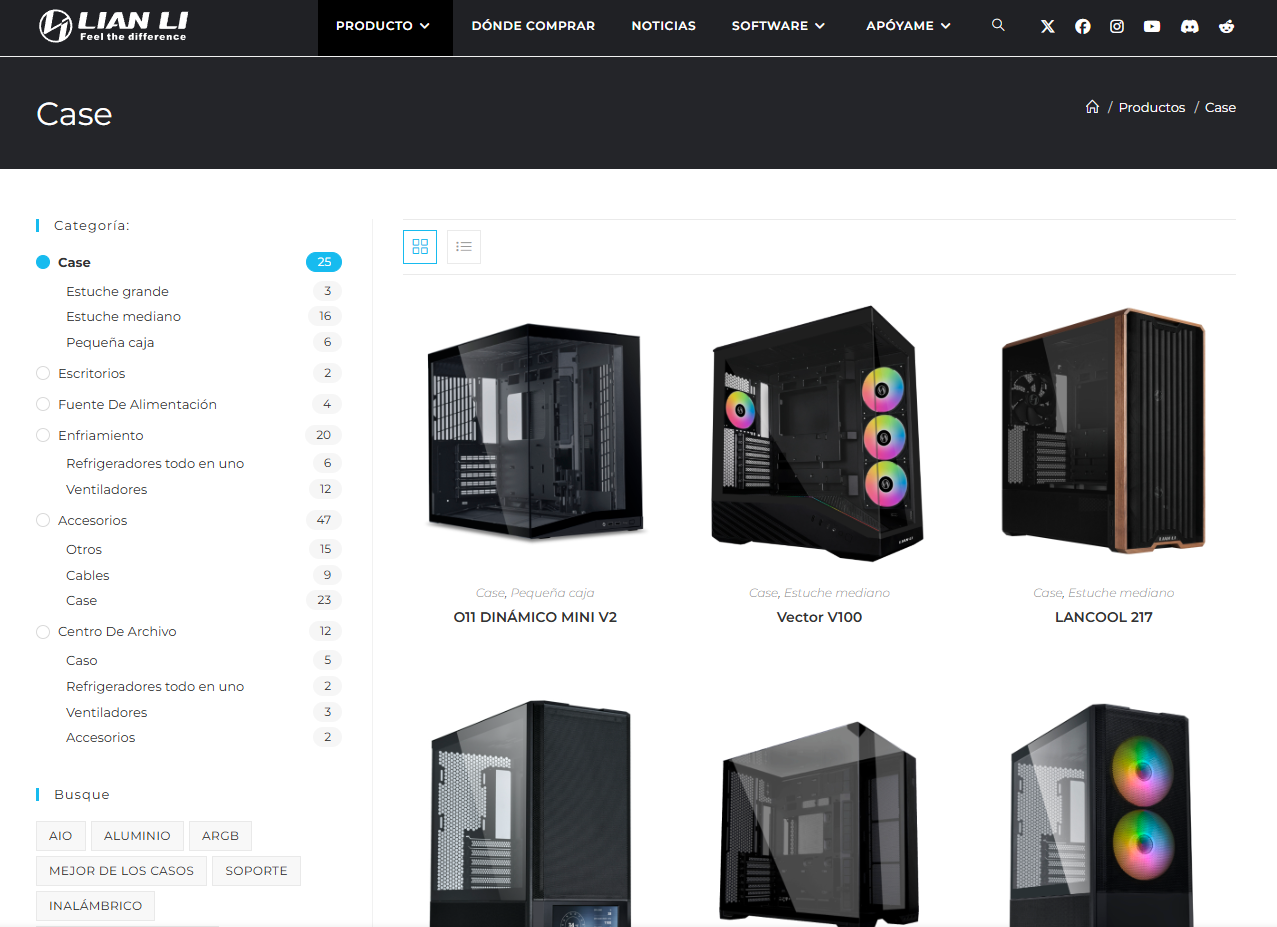The height and width of the screenshot is (927, 1277).
Task: Open O11 DINÁMICO MINI V2 product image
Action: (x=535, y=431)
